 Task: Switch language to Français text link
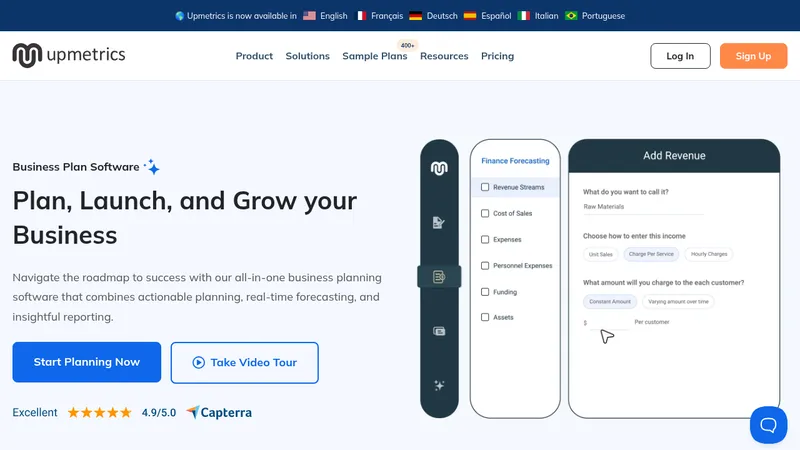387,16
